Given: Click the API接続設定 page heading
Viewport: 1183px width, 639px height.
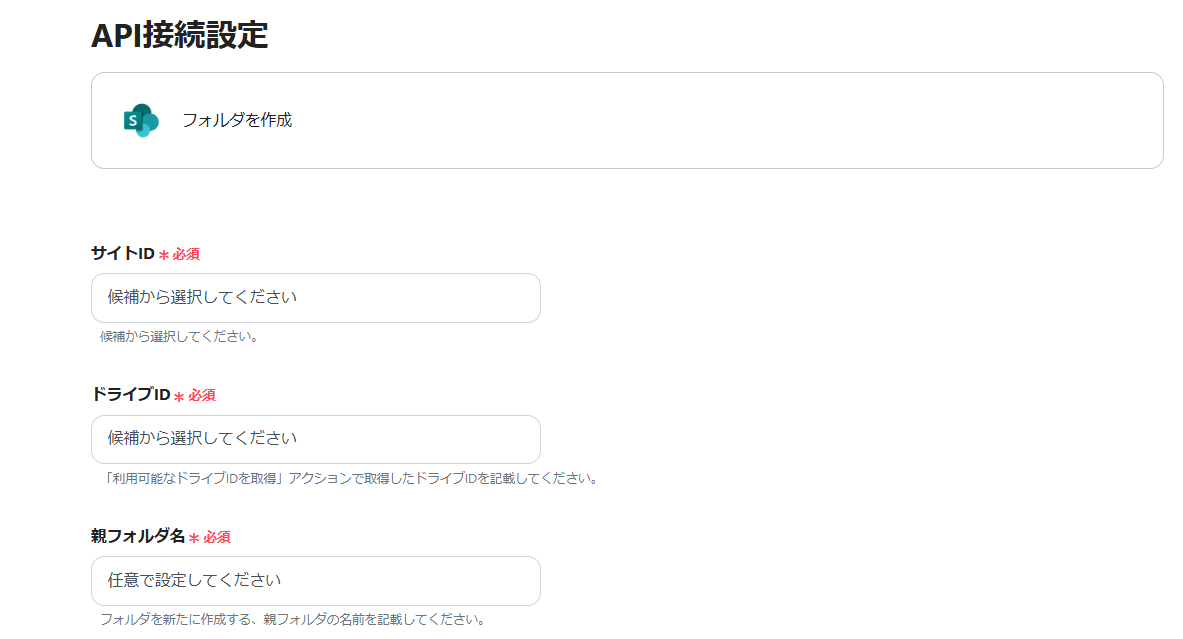Looking at the screenshot, I should [x=179, y=35].
